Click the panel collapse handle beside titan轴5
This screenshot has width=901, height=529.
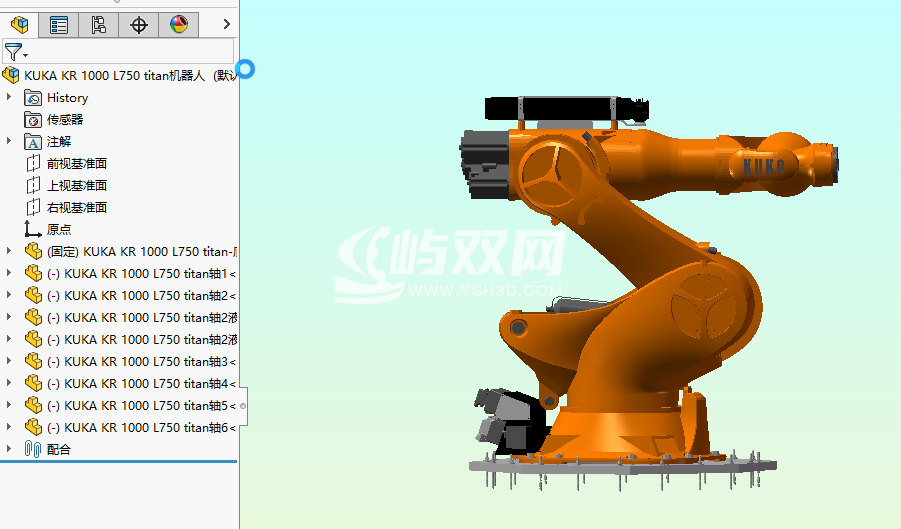tap(243, 406)
